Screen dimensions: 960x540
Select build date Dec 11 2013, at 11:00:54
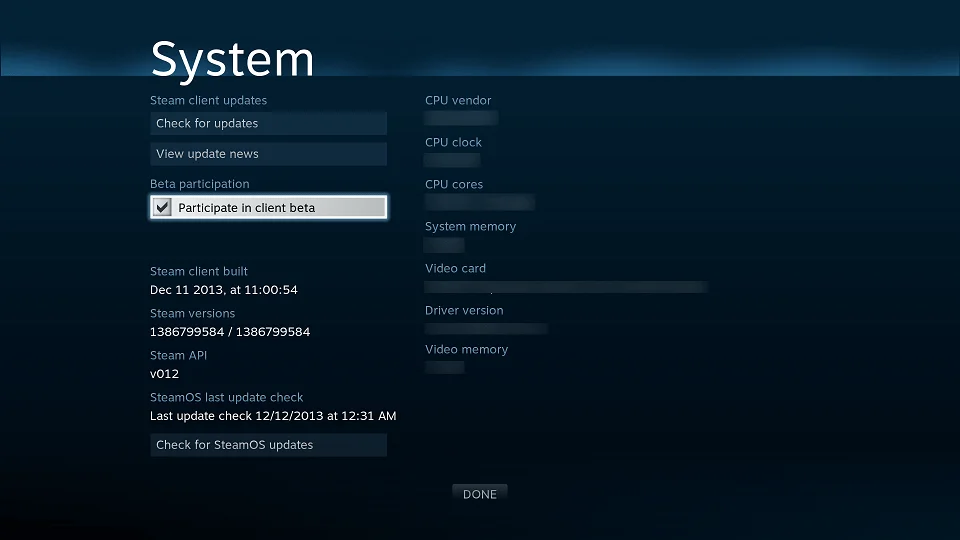(223, 290)
